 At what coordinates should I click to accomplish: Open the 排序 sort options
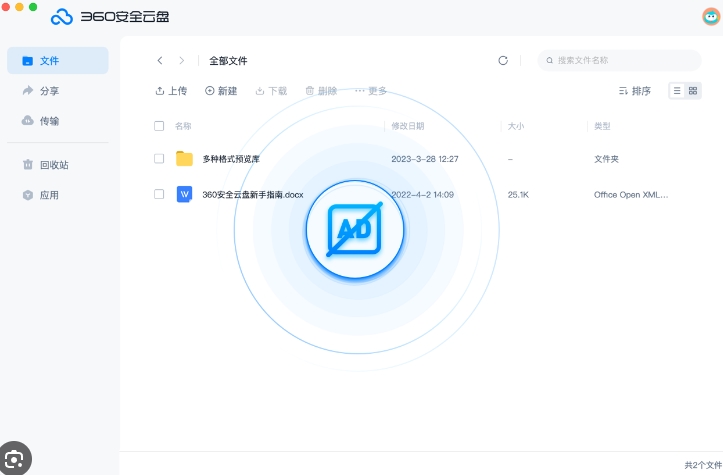pyautogui.click(x=634, y=91)
